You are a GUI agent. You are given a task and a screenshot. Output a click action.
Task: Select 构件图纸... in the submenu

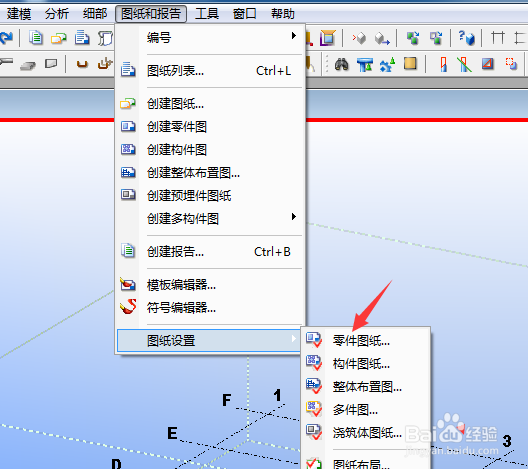click(x=366, y=364)
